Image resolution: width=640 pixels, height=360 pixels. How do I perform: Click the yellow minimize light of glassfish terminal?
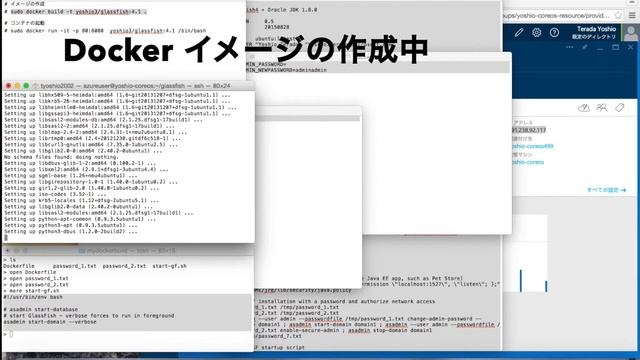17,86
